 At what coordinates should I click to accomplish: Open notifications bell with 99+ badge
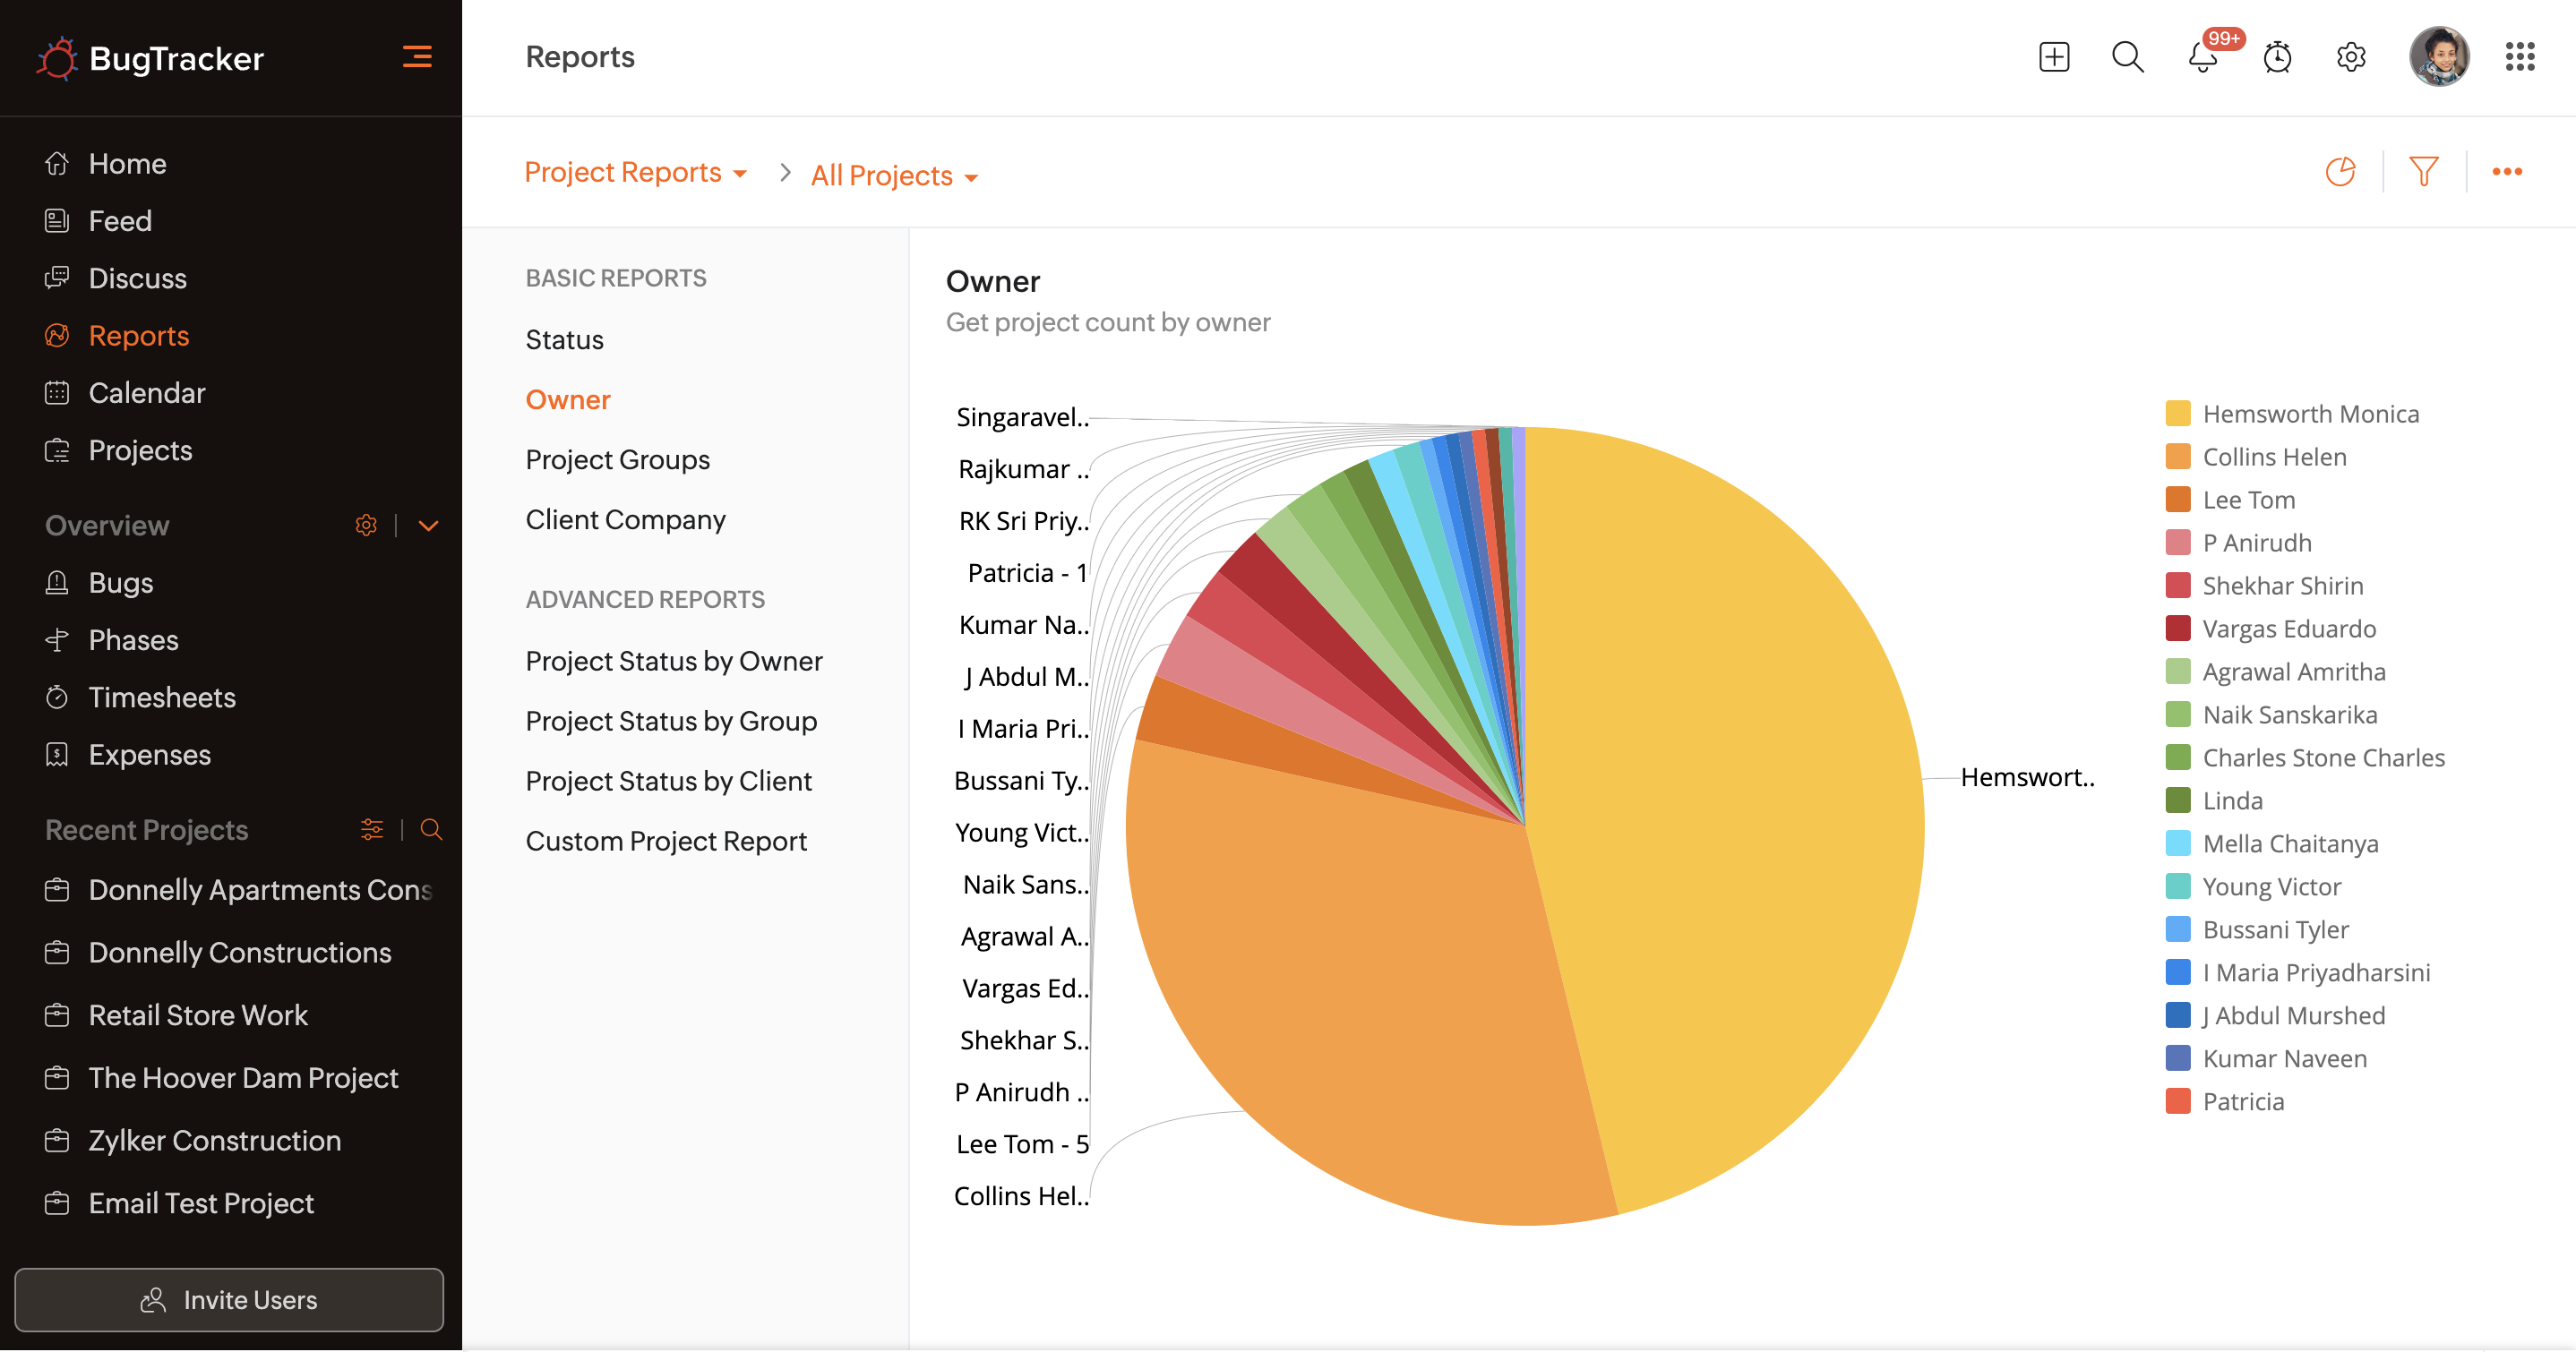(x=2202, y=57)
